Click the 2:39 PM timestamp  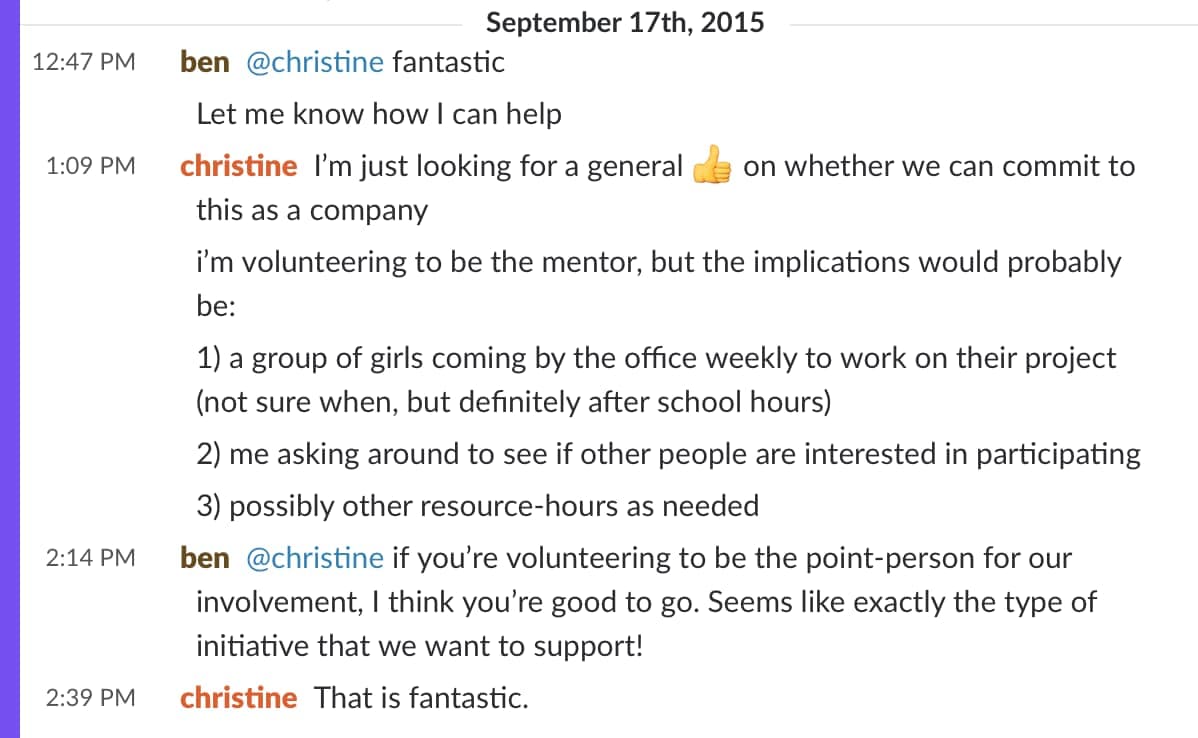coord(90,698)
